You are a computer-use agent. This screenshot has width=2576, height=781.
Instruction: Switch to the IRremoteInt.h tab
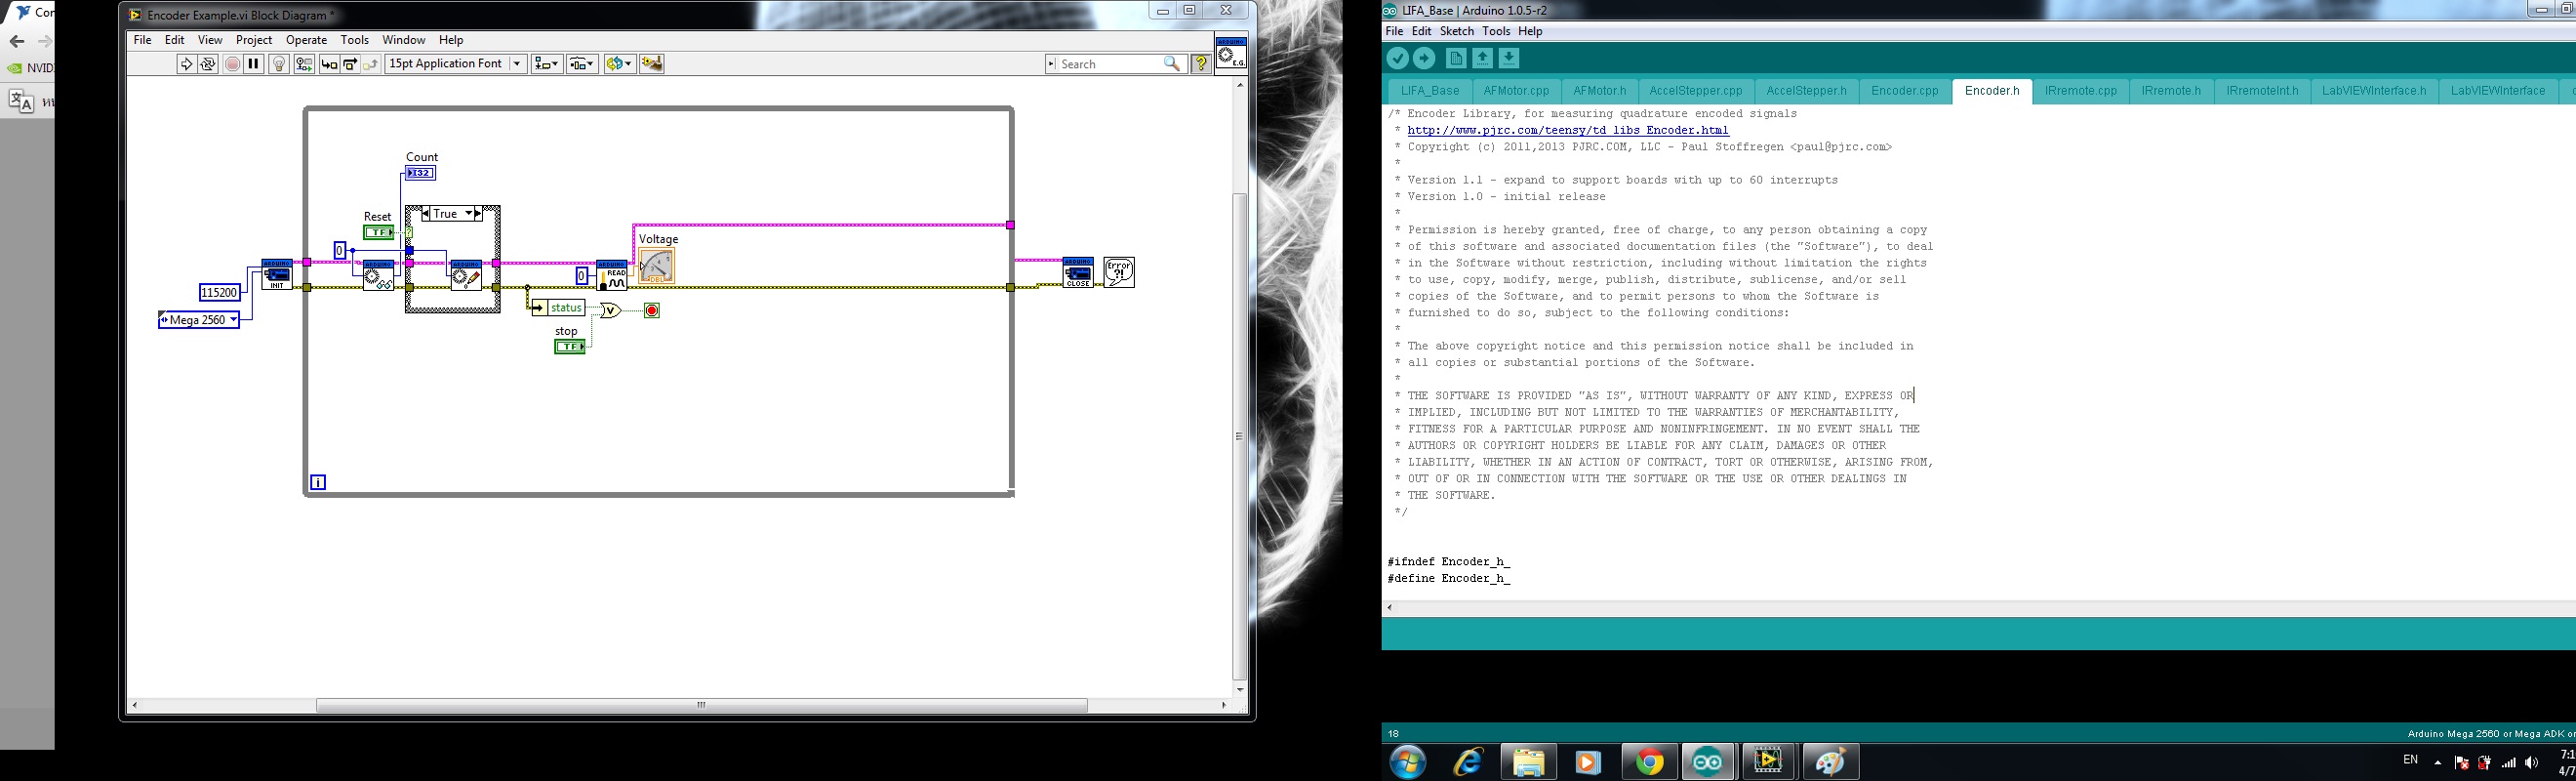2262,91
